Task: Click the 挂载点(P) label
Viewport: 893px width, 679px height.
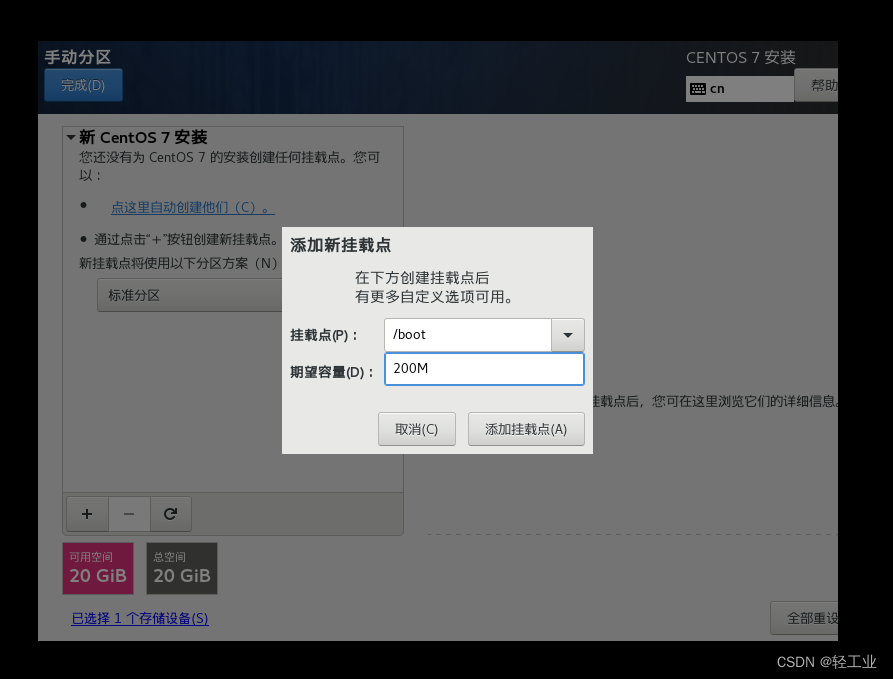Action: tap(324, 335)
